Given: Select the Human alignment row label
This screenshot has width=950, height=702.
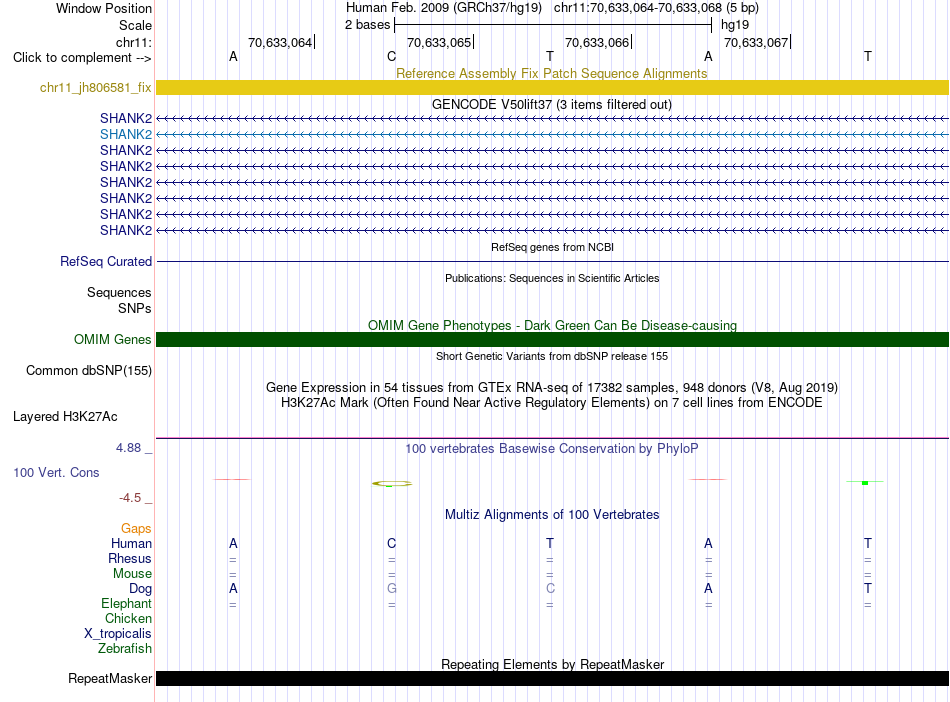Looking at the screenshot, I should point(131,544).
